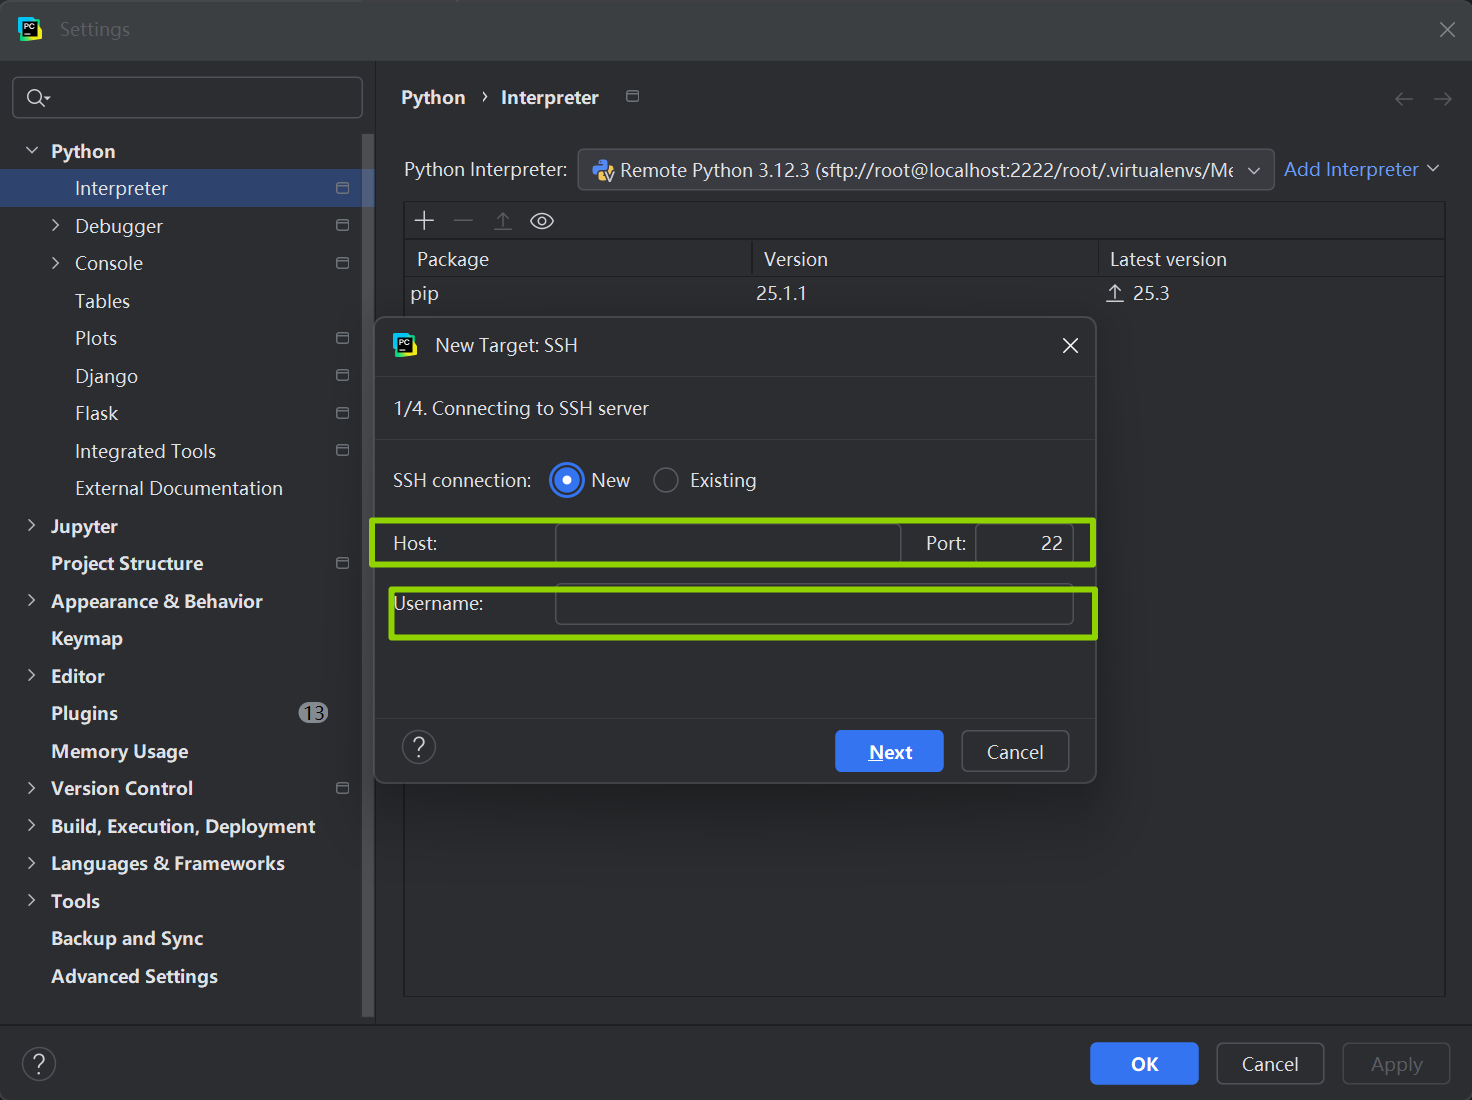
Task: Expand Appearance & Behavior group
Action: [32, 600]
